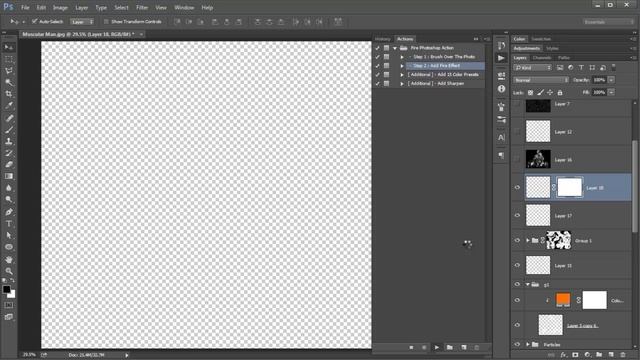
Task: Create new action set folder icon
Action: point(450,347)
